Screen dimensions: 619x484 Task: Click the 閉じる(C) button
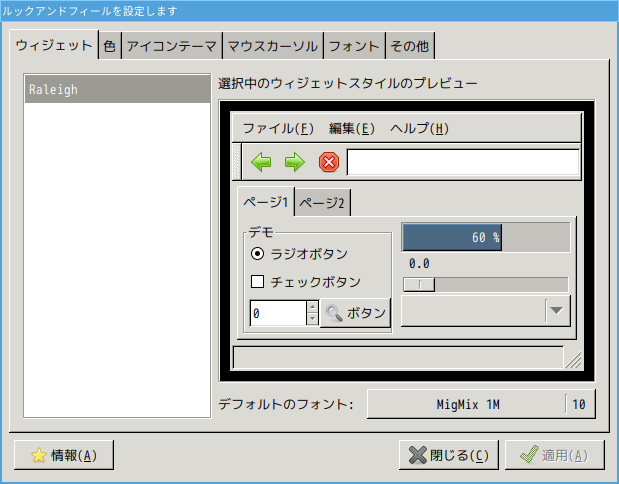click(449, 455)
